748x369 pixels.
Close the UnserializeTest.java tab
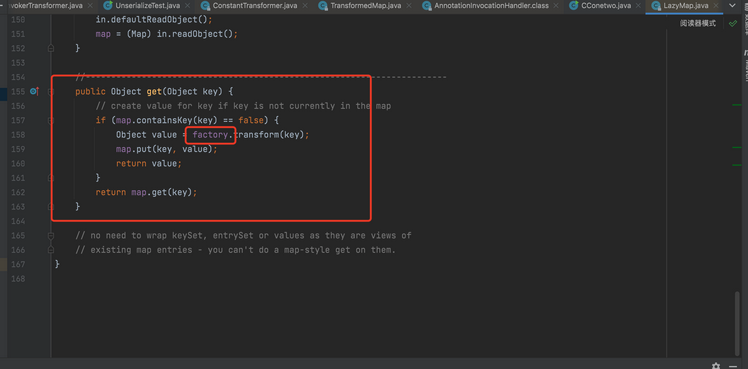click(187, 6)
